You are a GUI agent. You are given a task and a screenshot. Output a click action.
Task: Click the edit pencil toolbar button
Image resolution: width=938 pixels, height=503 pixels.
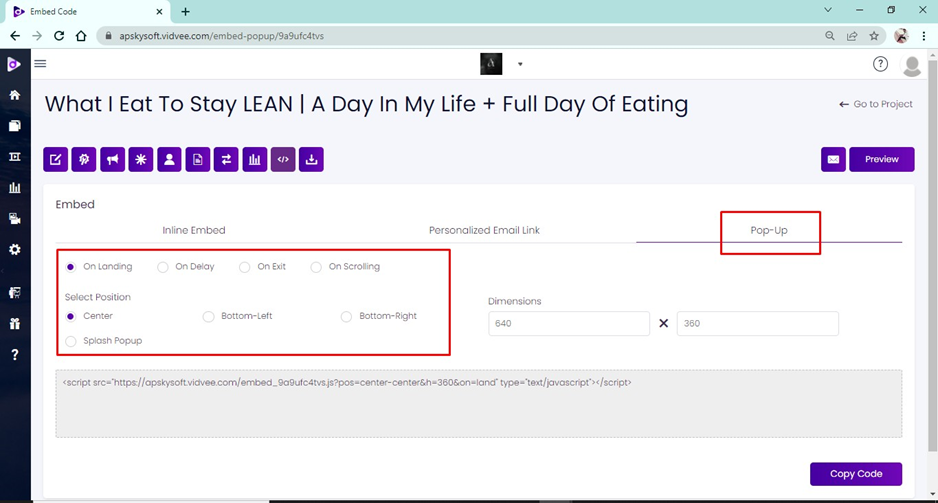(56, 160)
